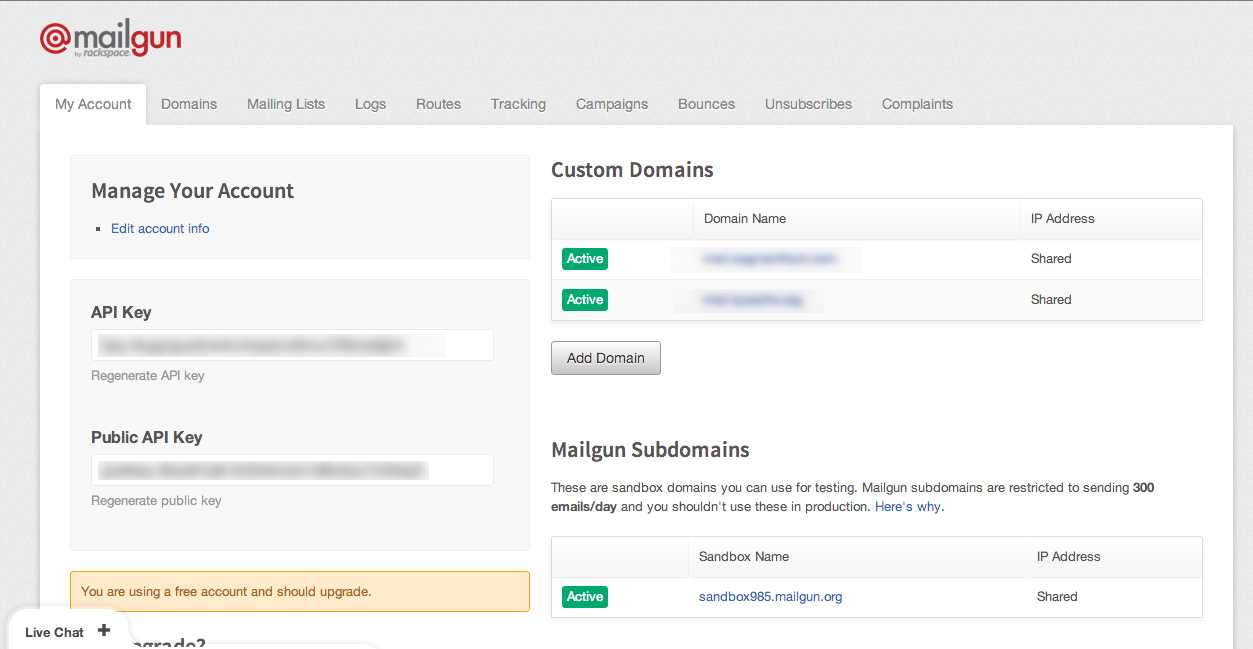This screenshot has width=1253, height=649.
Task: Open the Domains tab
Action: 189,104
